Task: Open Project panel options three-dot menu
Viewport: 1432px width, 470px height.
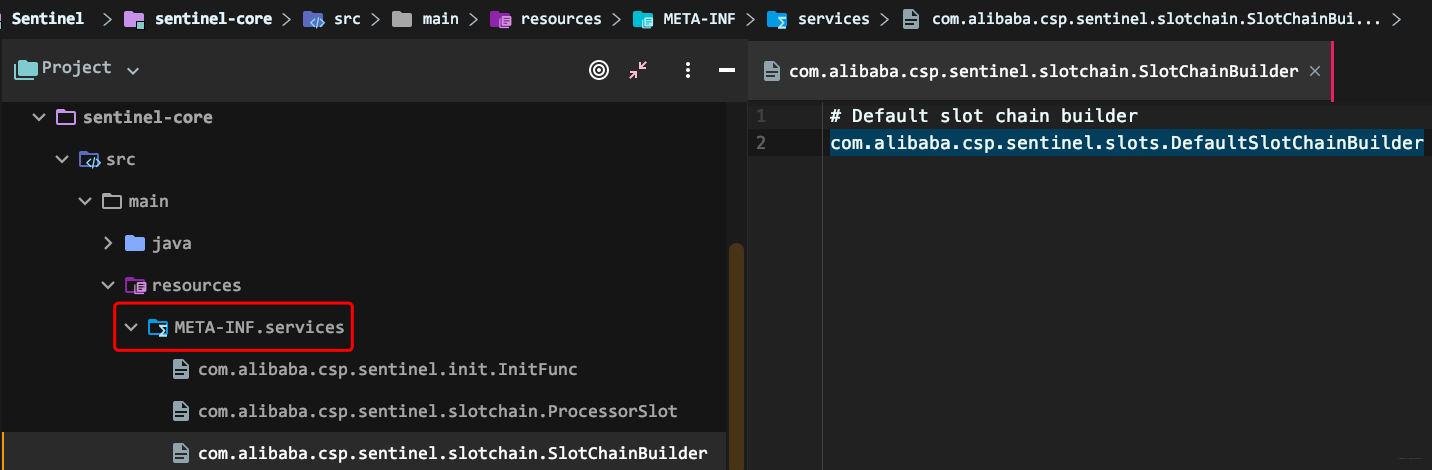Action: click(x=688, y=70)
